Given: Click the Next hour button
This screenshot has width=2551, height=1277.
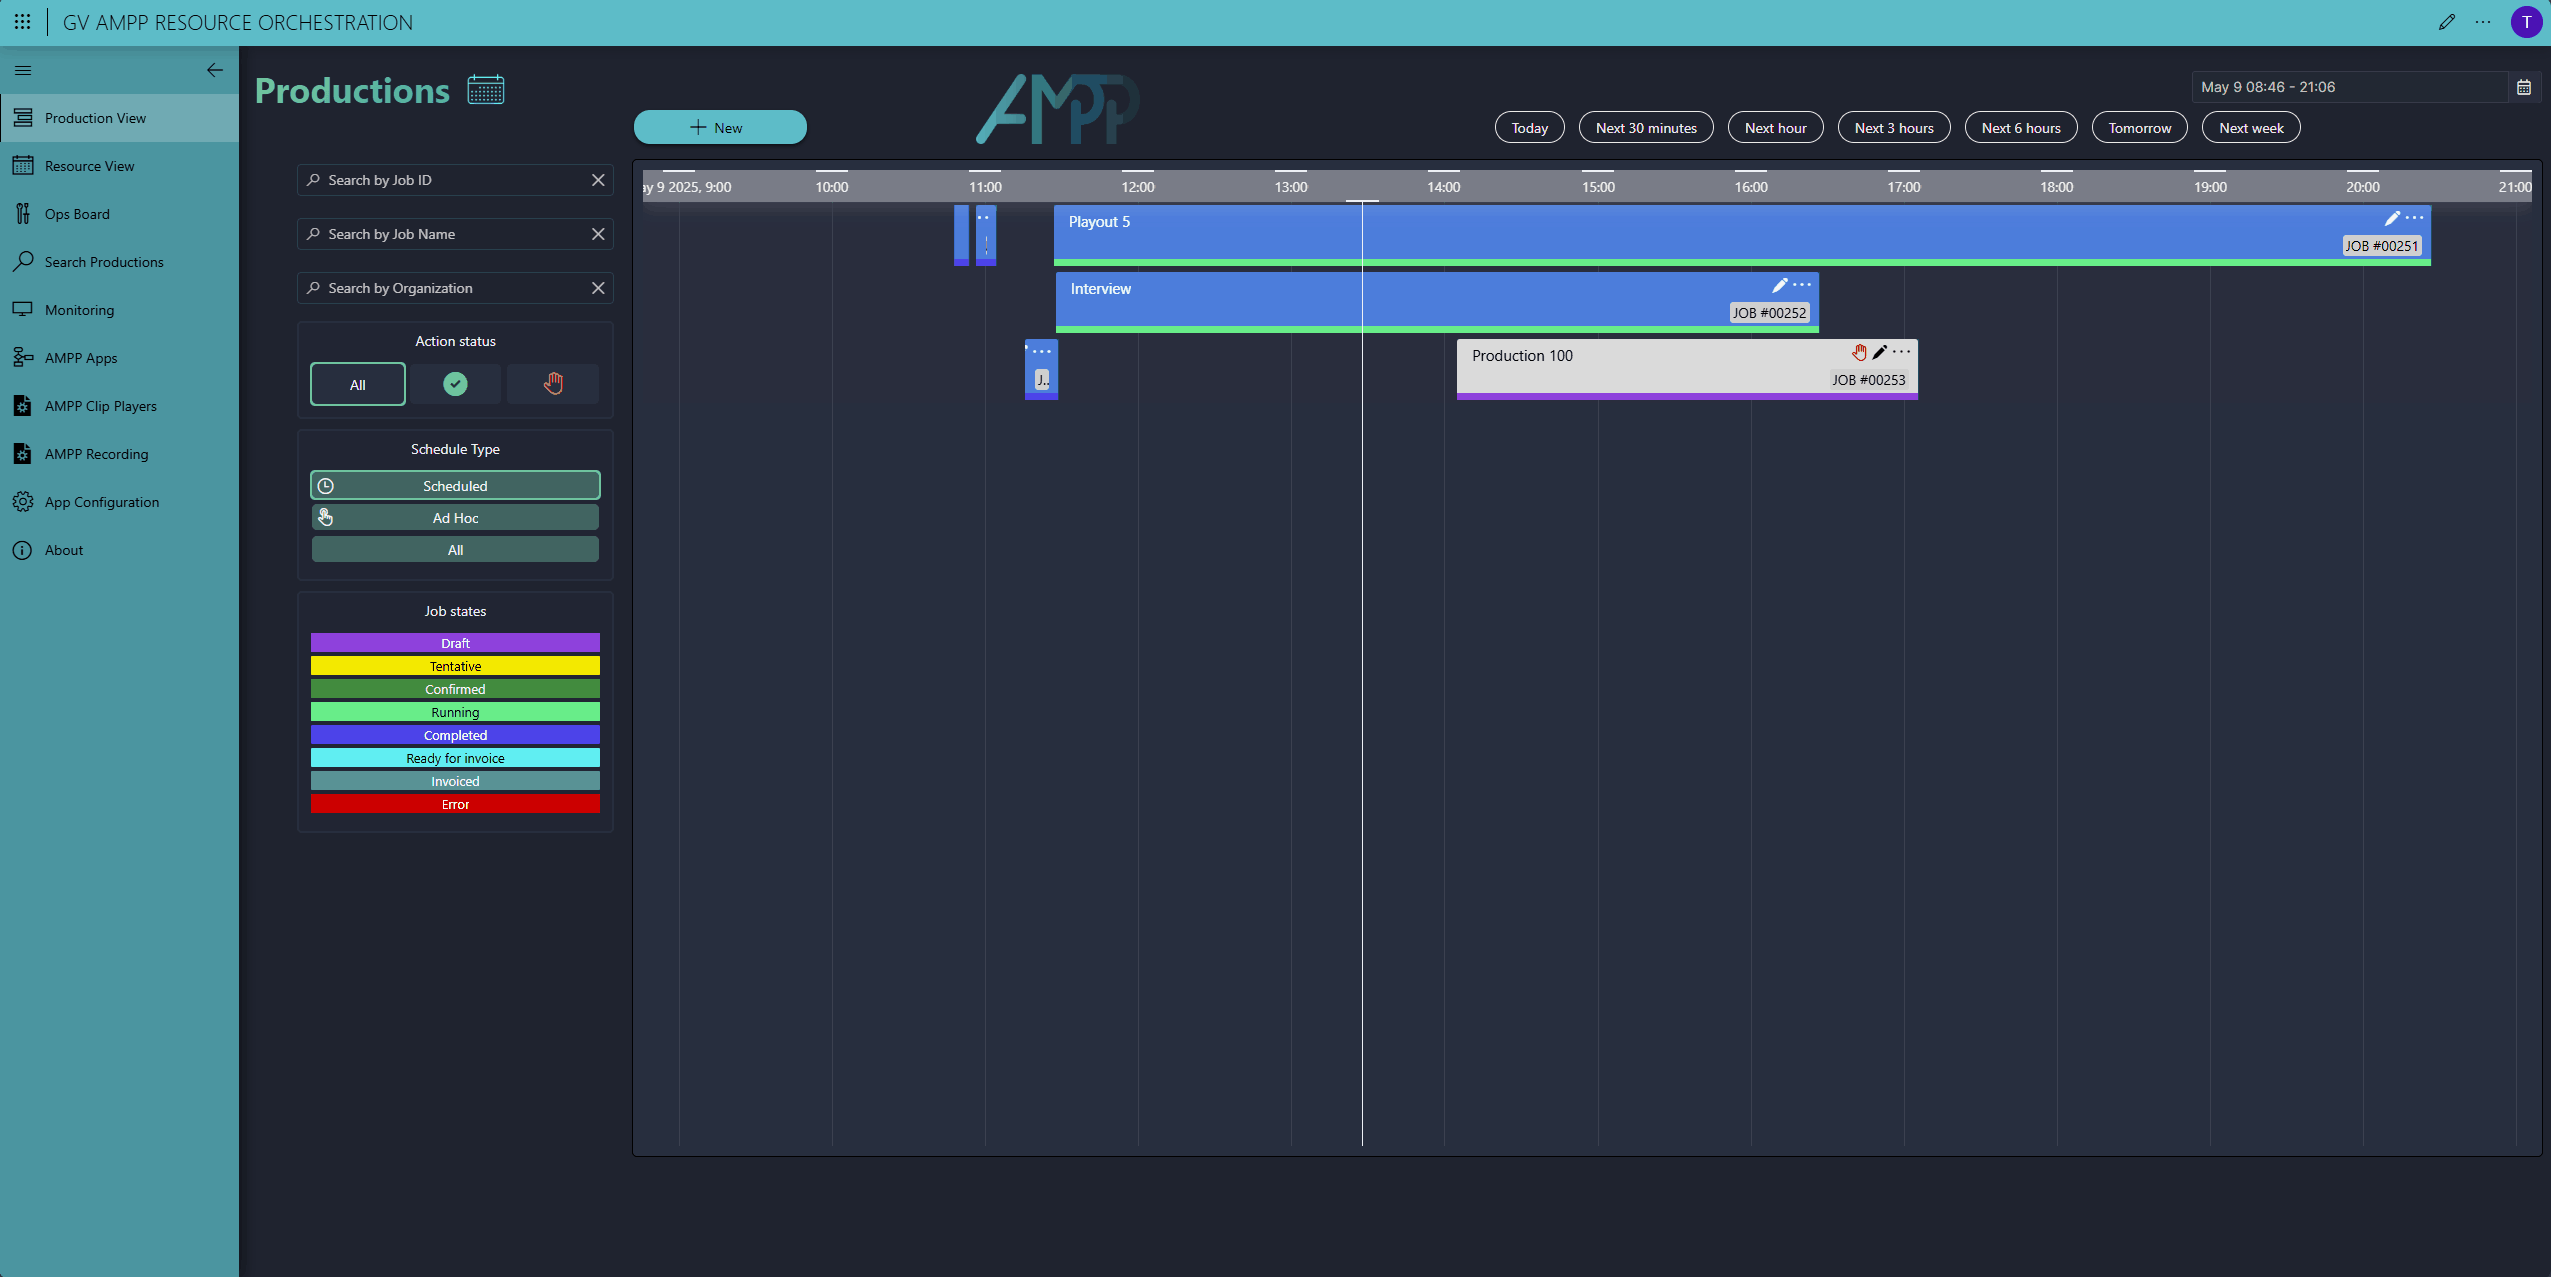Looking at the screenshot, I should click(1775, 128).
